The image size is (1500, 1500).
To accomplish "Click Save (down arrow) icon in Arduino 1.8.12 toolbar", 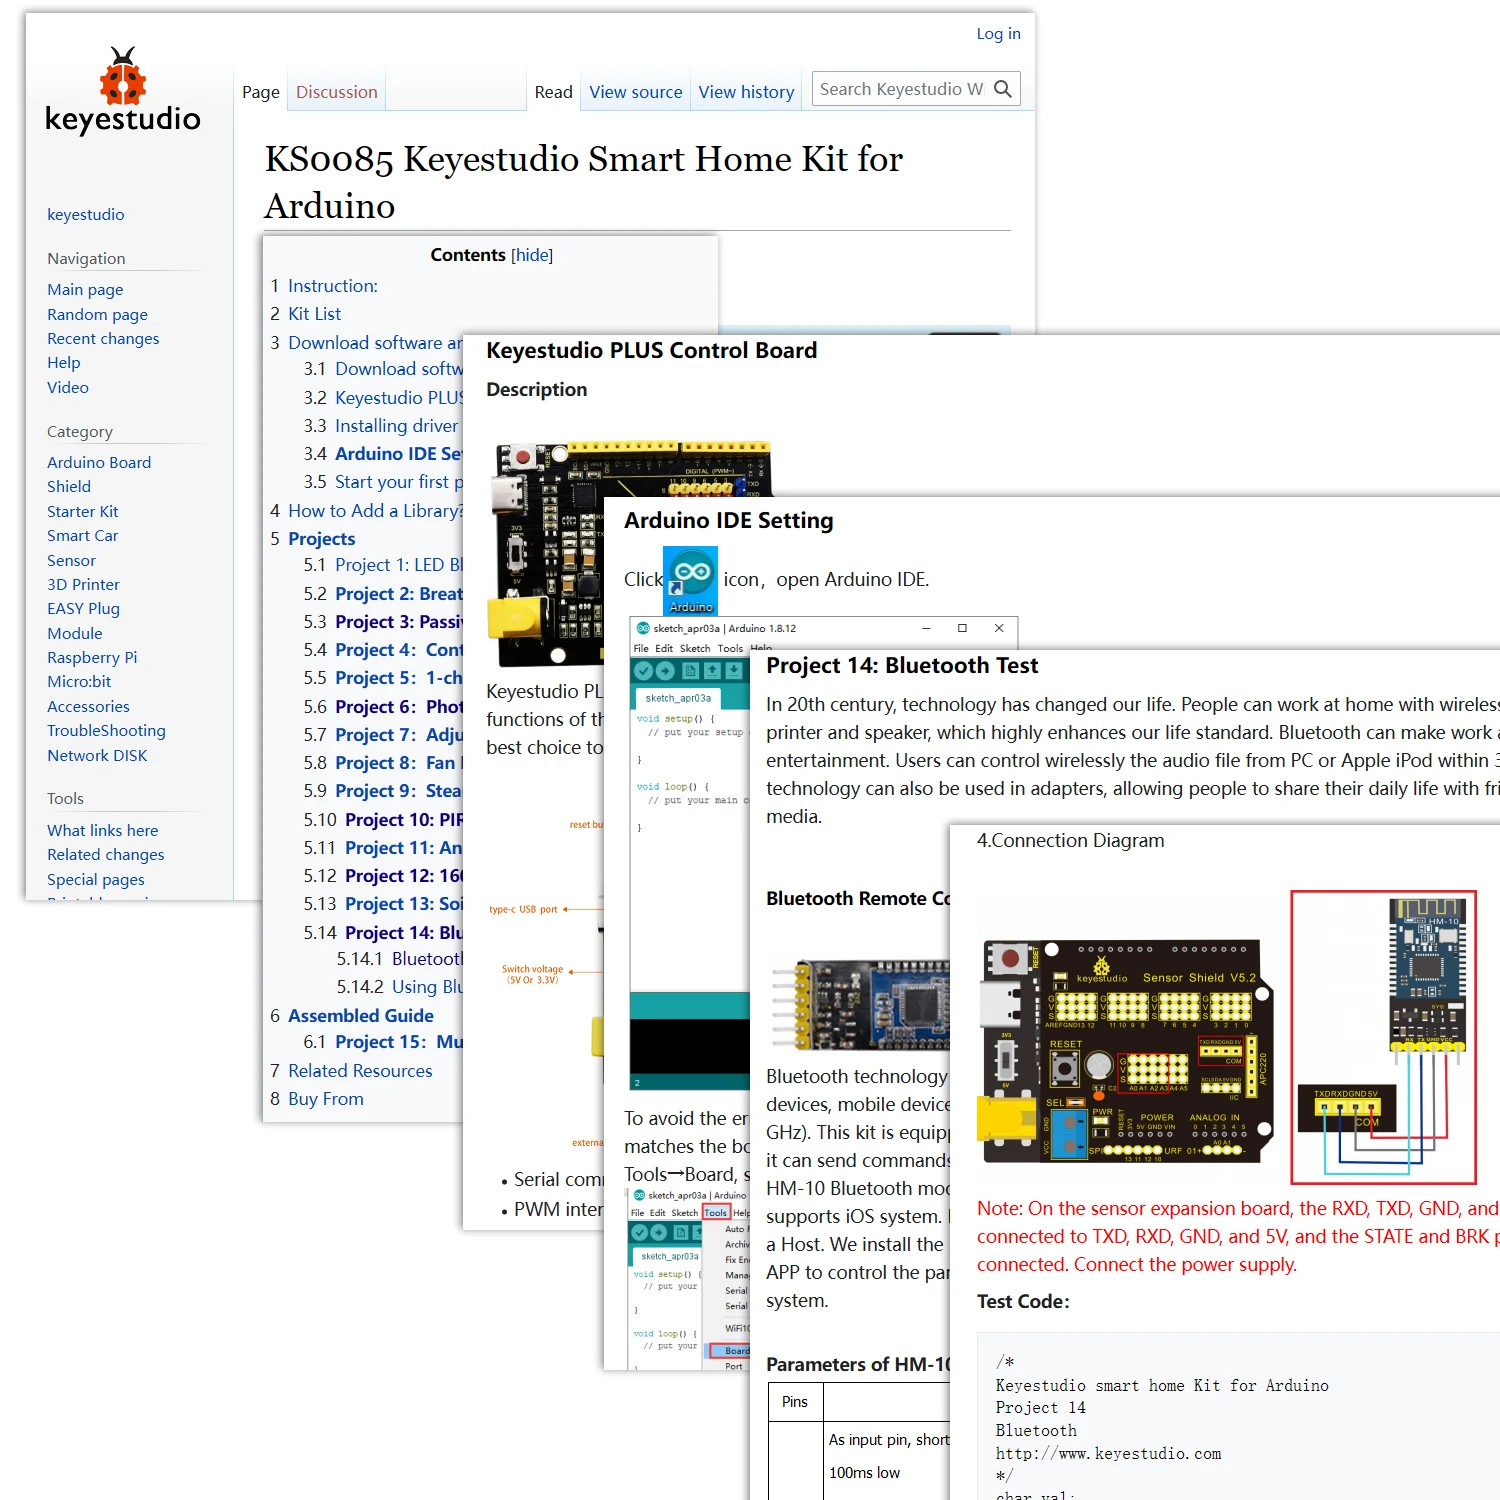I will (734, 671).
